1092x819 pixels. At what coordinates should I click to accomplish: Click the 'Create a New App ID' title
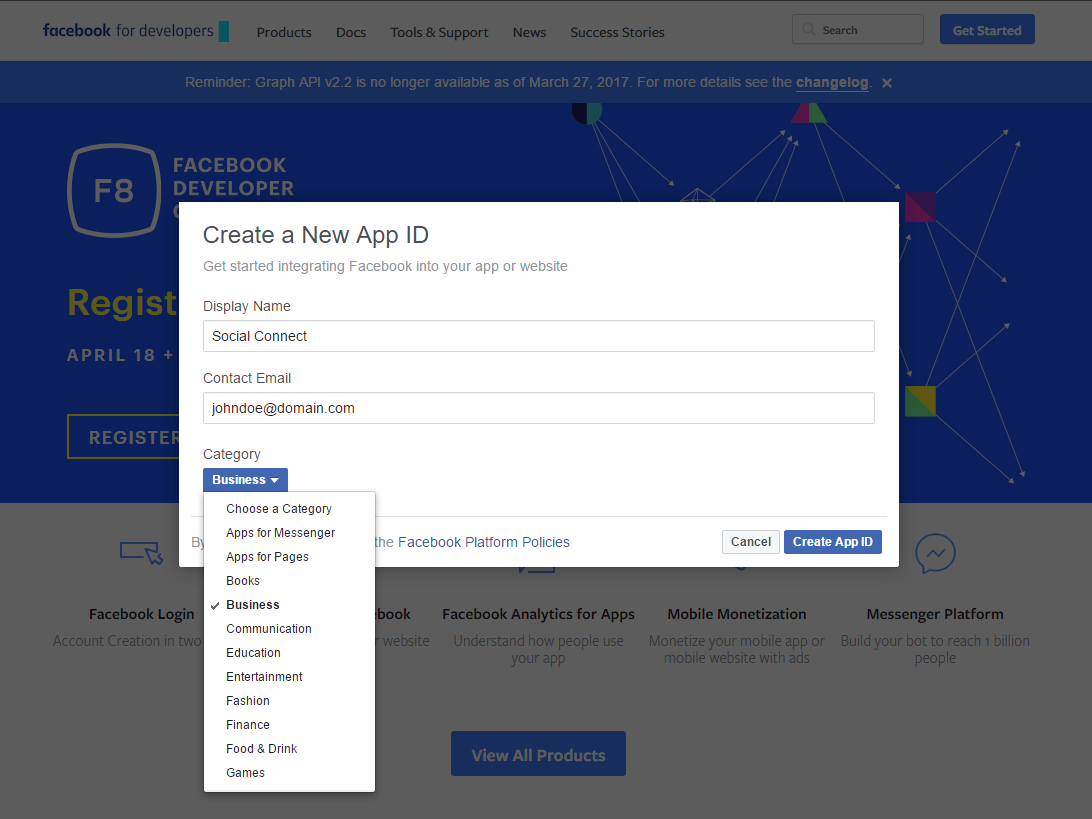[x=315, y=235]
